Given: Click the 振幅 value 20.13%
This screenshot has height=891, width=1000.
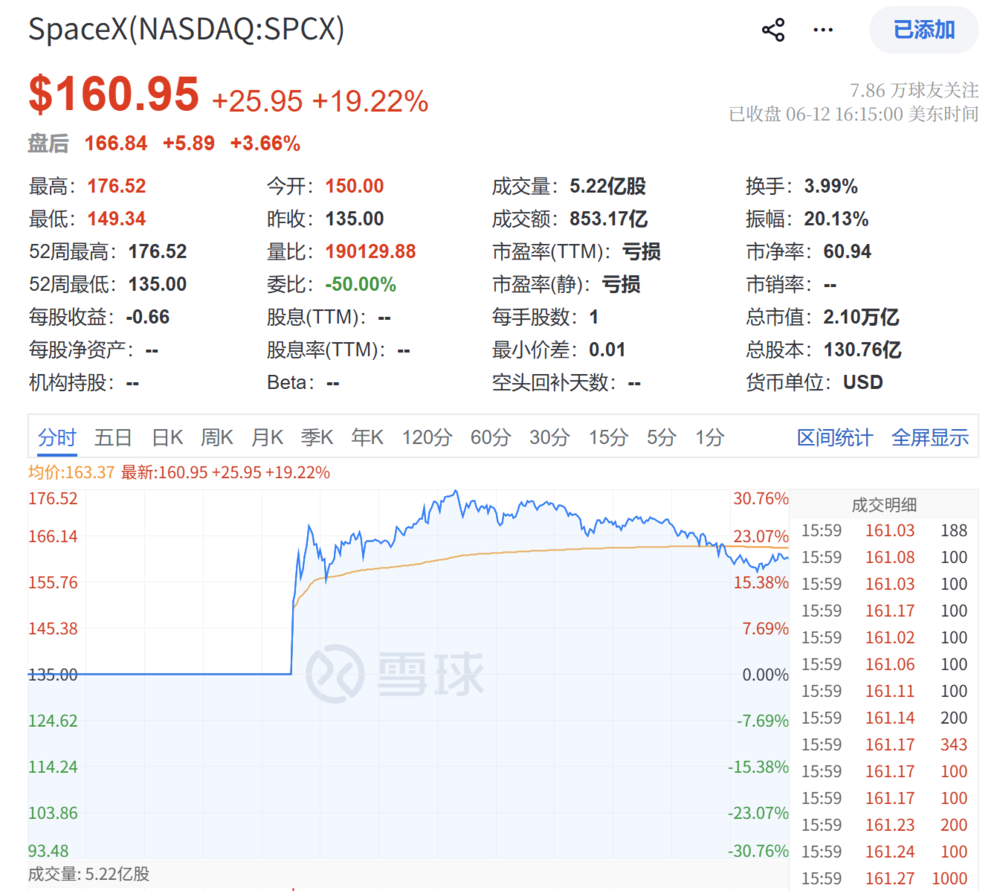Looking at the screenshot, I should 836,219.
